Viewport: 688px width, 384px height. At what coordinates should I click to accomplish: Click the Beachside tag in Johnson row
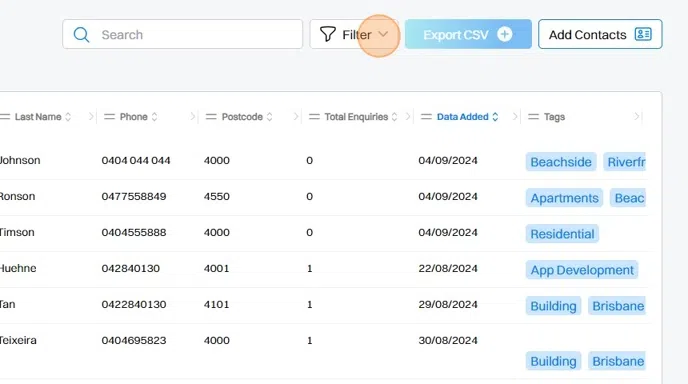point(561,162)
